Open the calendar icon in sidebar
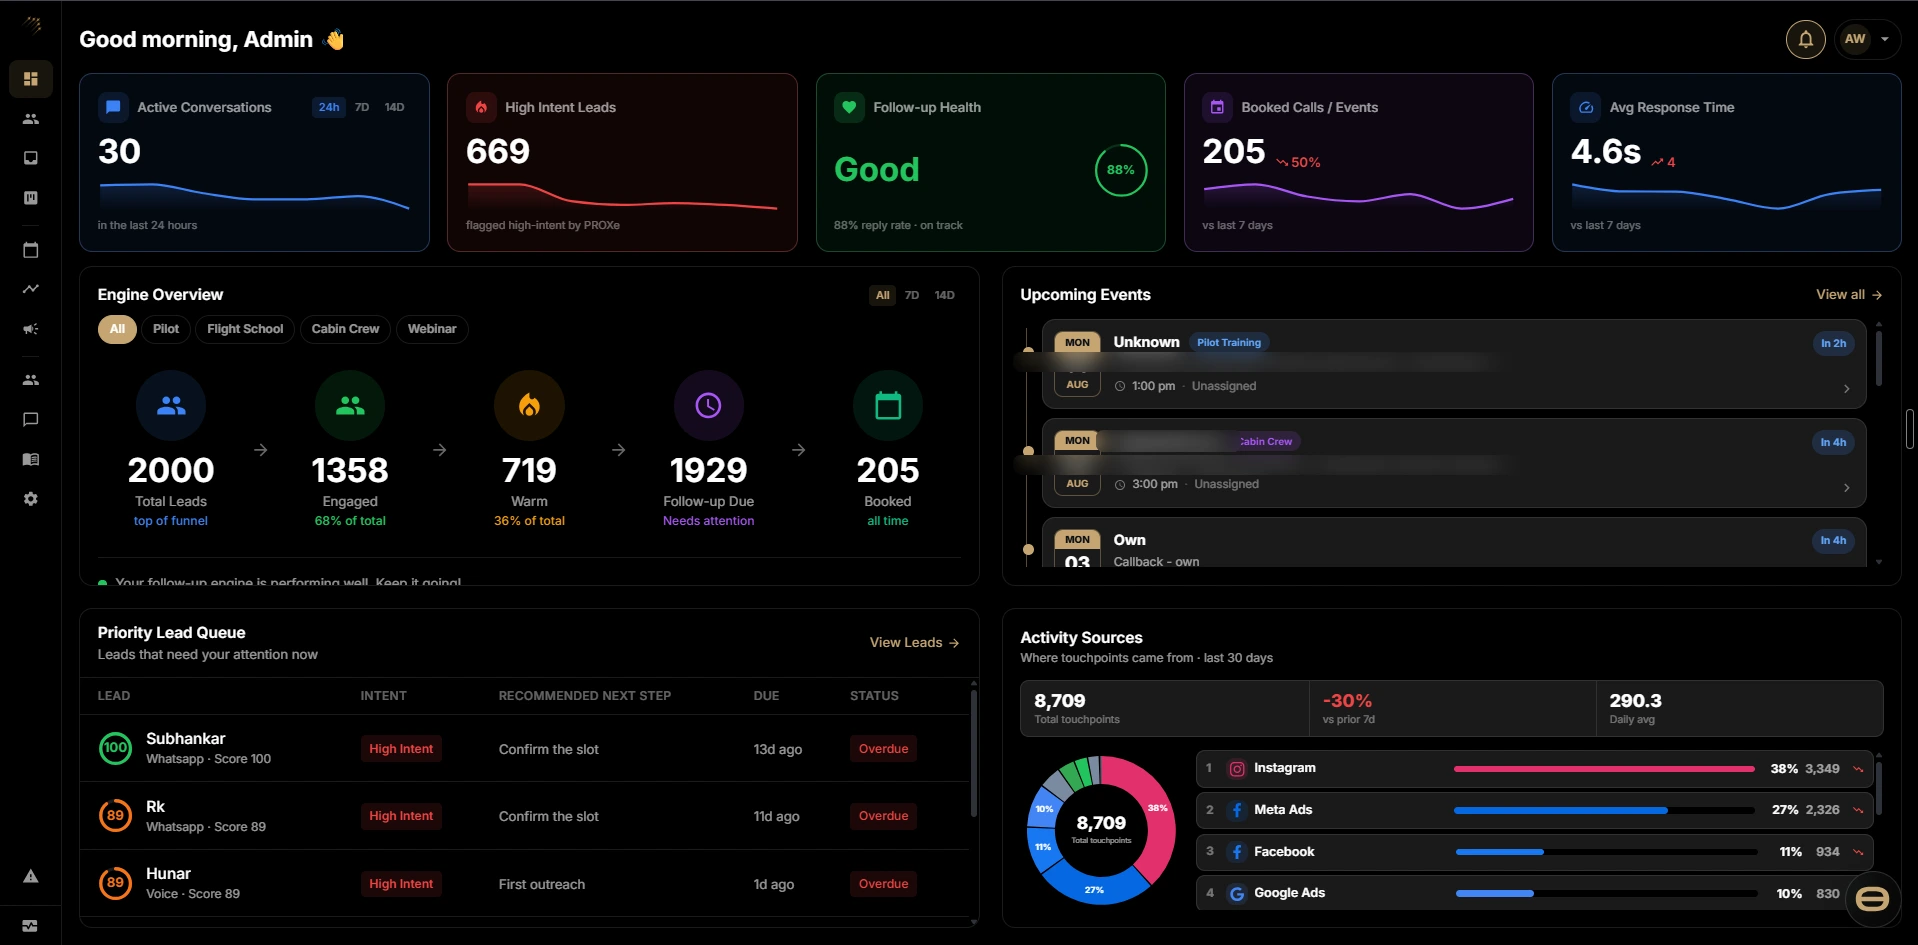The height and width of the screenshot is (945, 1918). (x=31, y=250)
